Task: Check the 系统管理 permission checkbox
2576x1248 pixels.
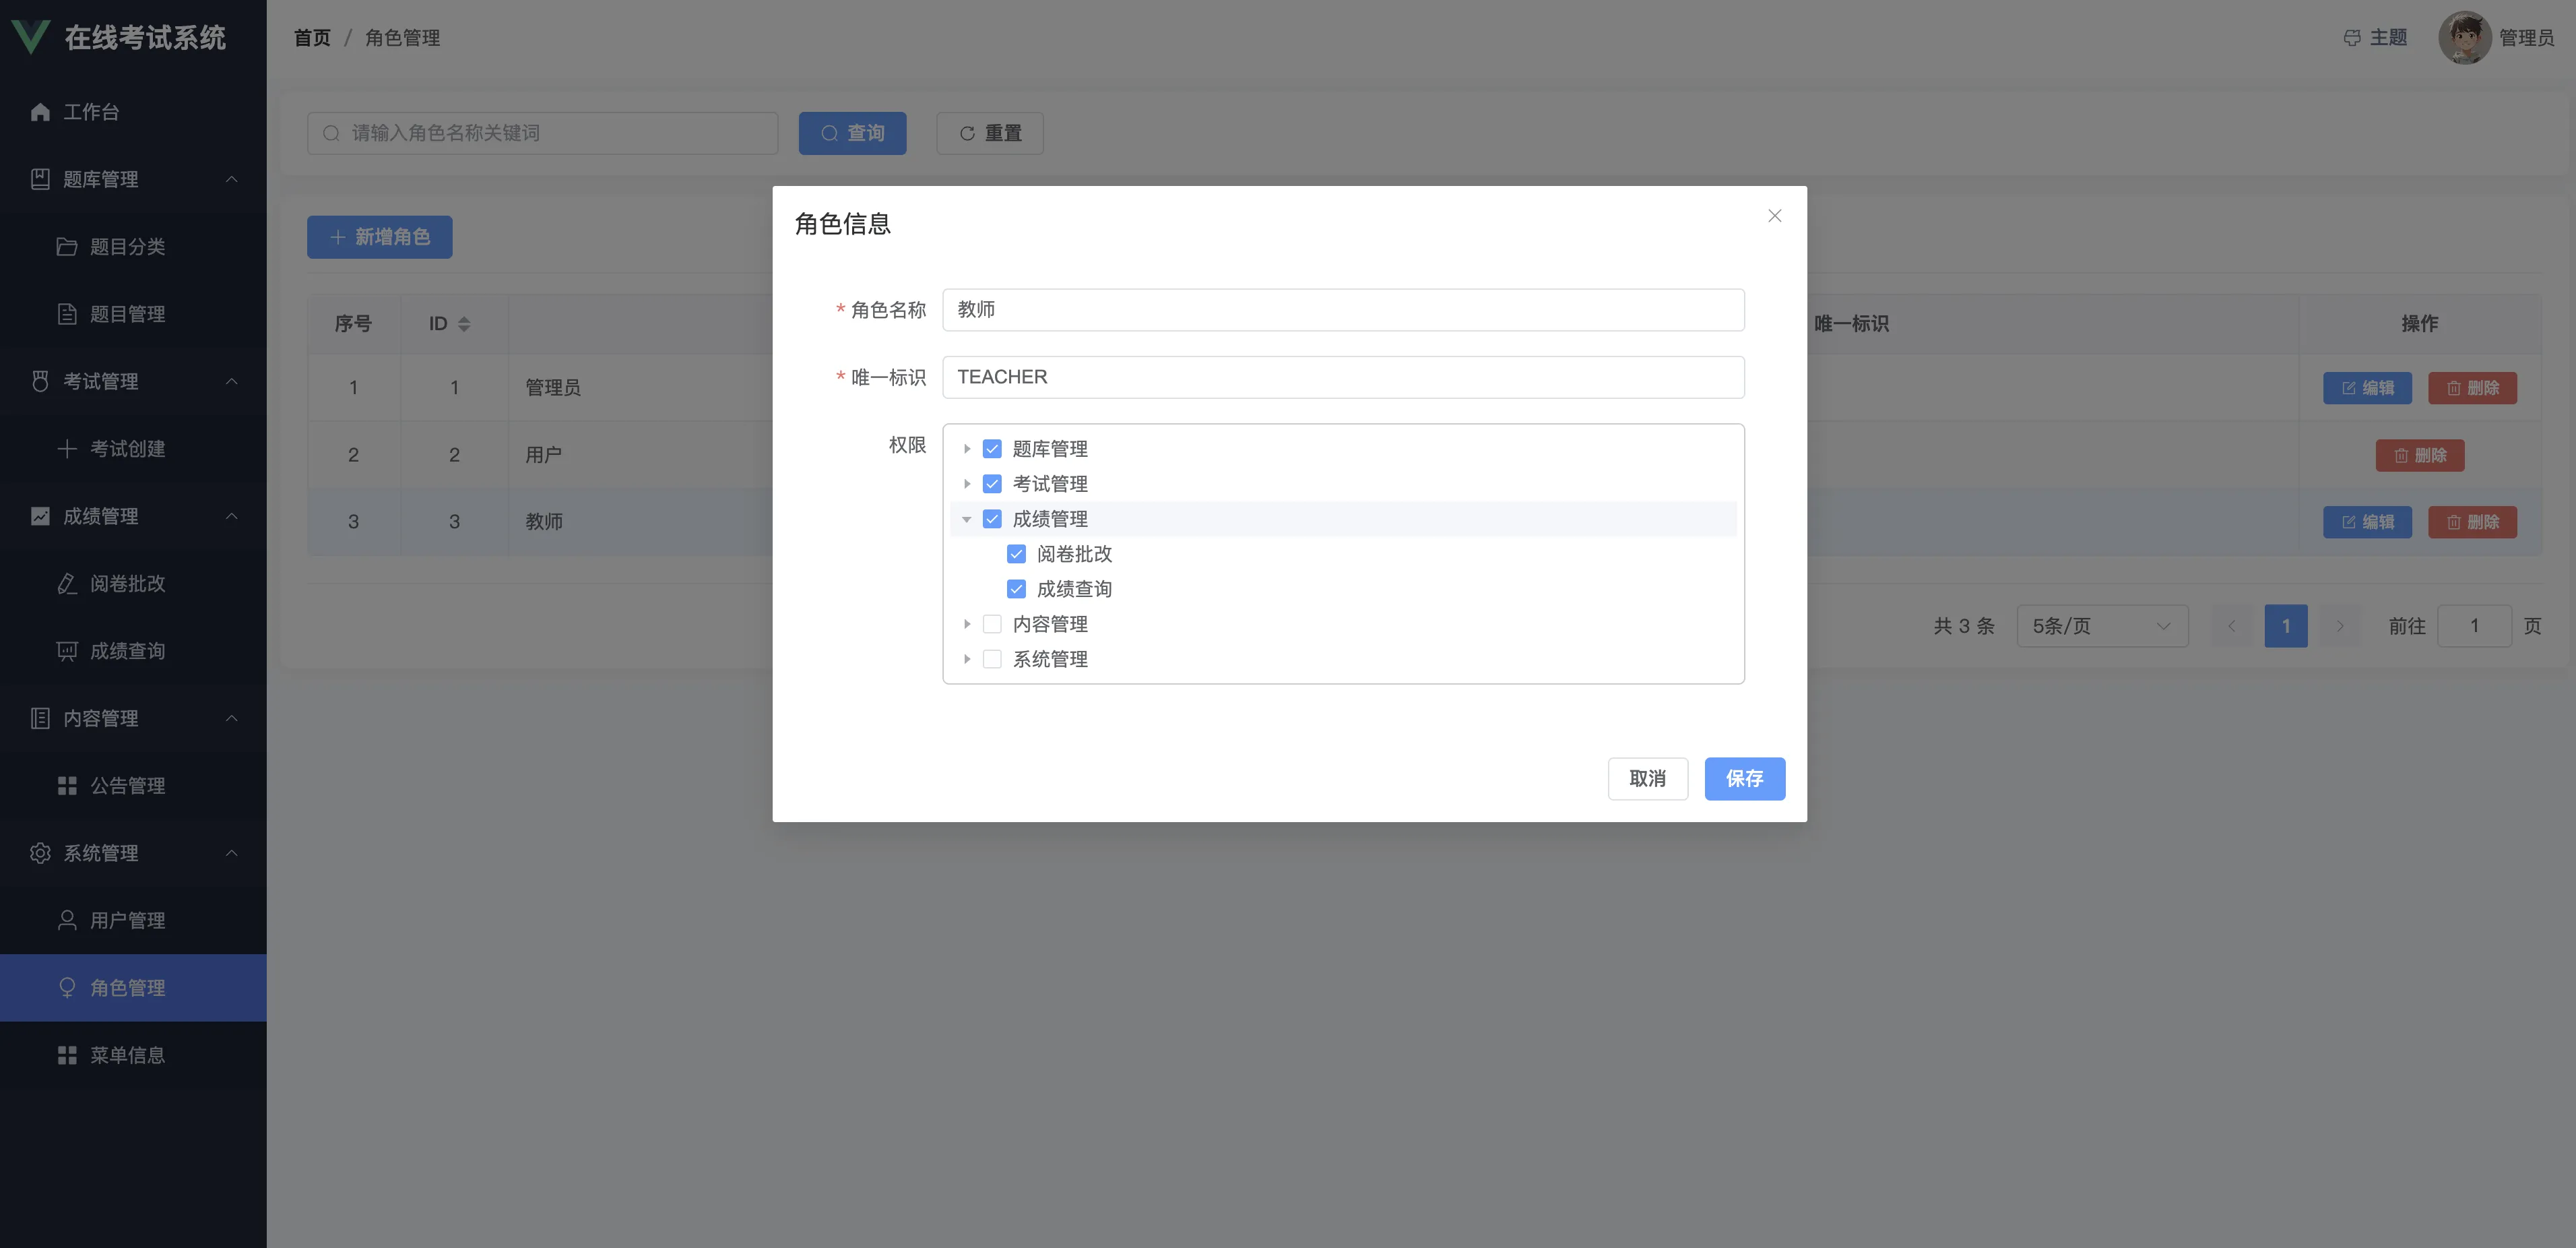Action: point(992,659)
